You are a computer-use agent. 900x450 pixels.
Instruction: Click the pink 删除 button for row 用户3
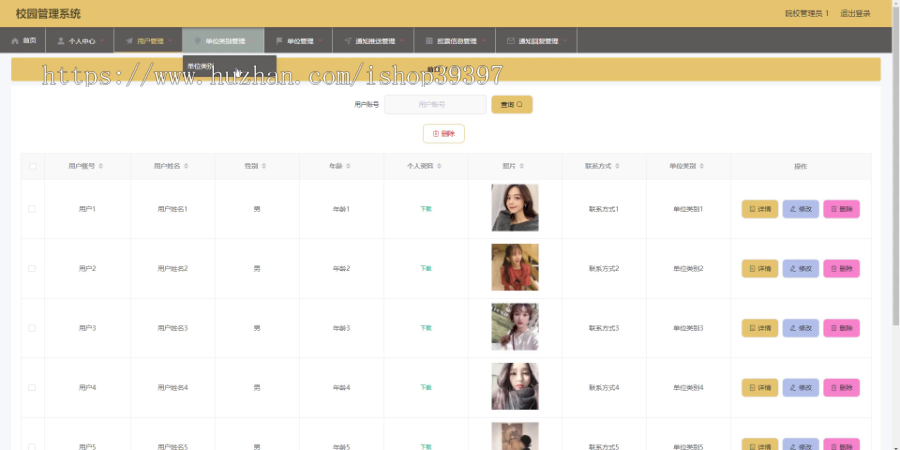click(841, 328)
